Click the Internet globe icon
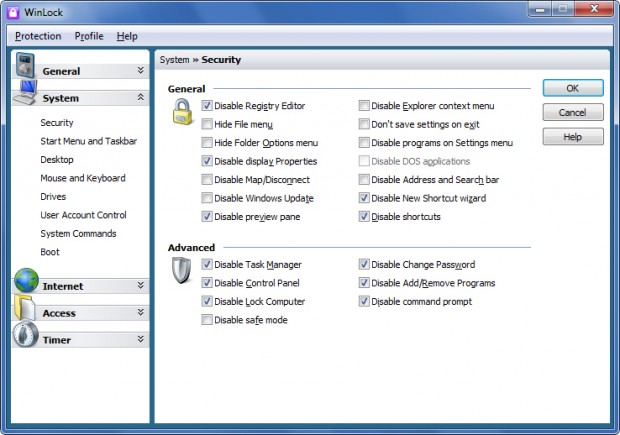The width and height of the screenshot is (620, 435). coord(26,280)
